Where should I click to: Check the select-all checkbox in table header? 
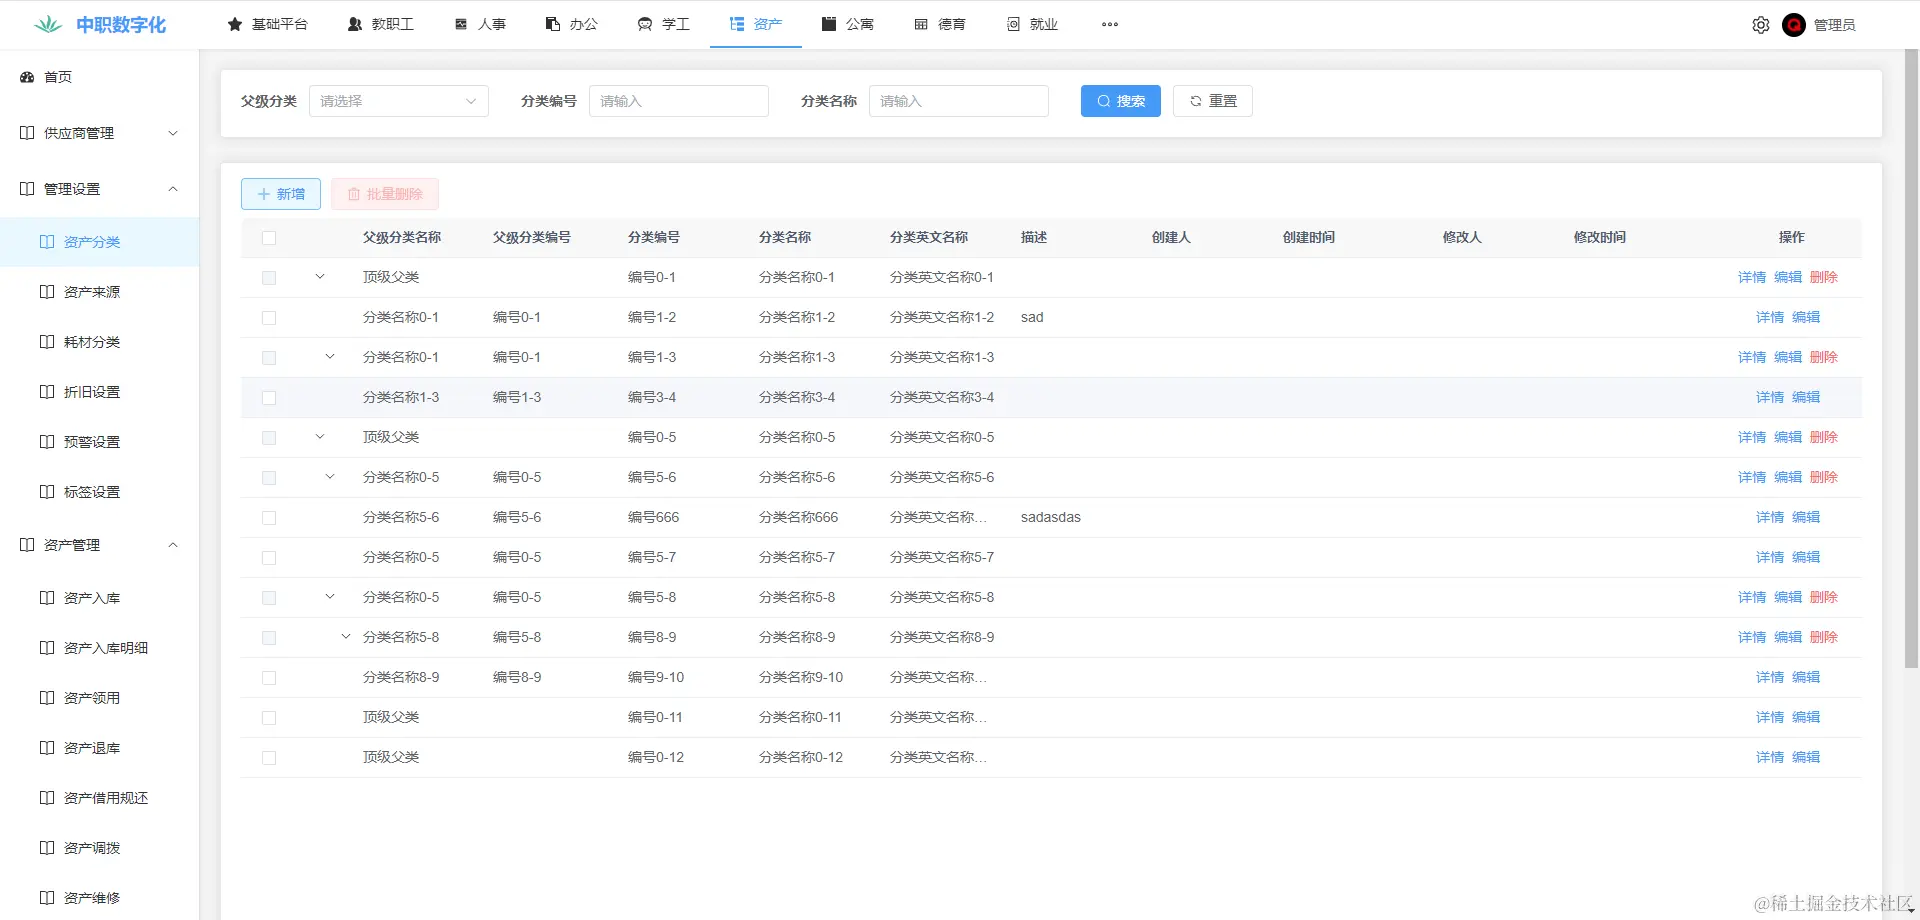[x=269, y=238]
